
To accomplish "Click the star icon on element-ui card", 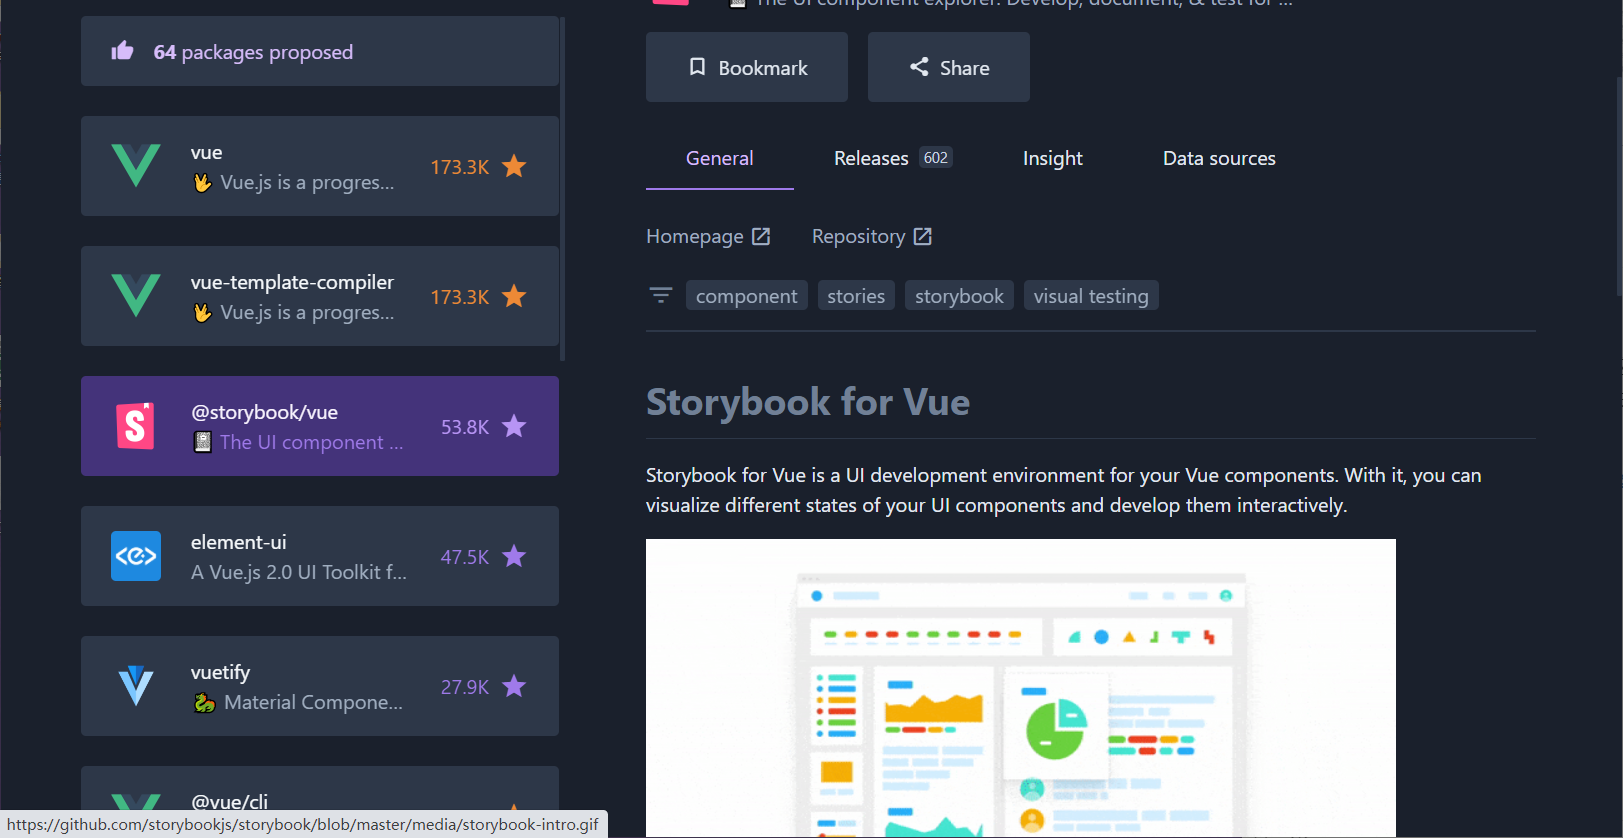I will (514, 556).
